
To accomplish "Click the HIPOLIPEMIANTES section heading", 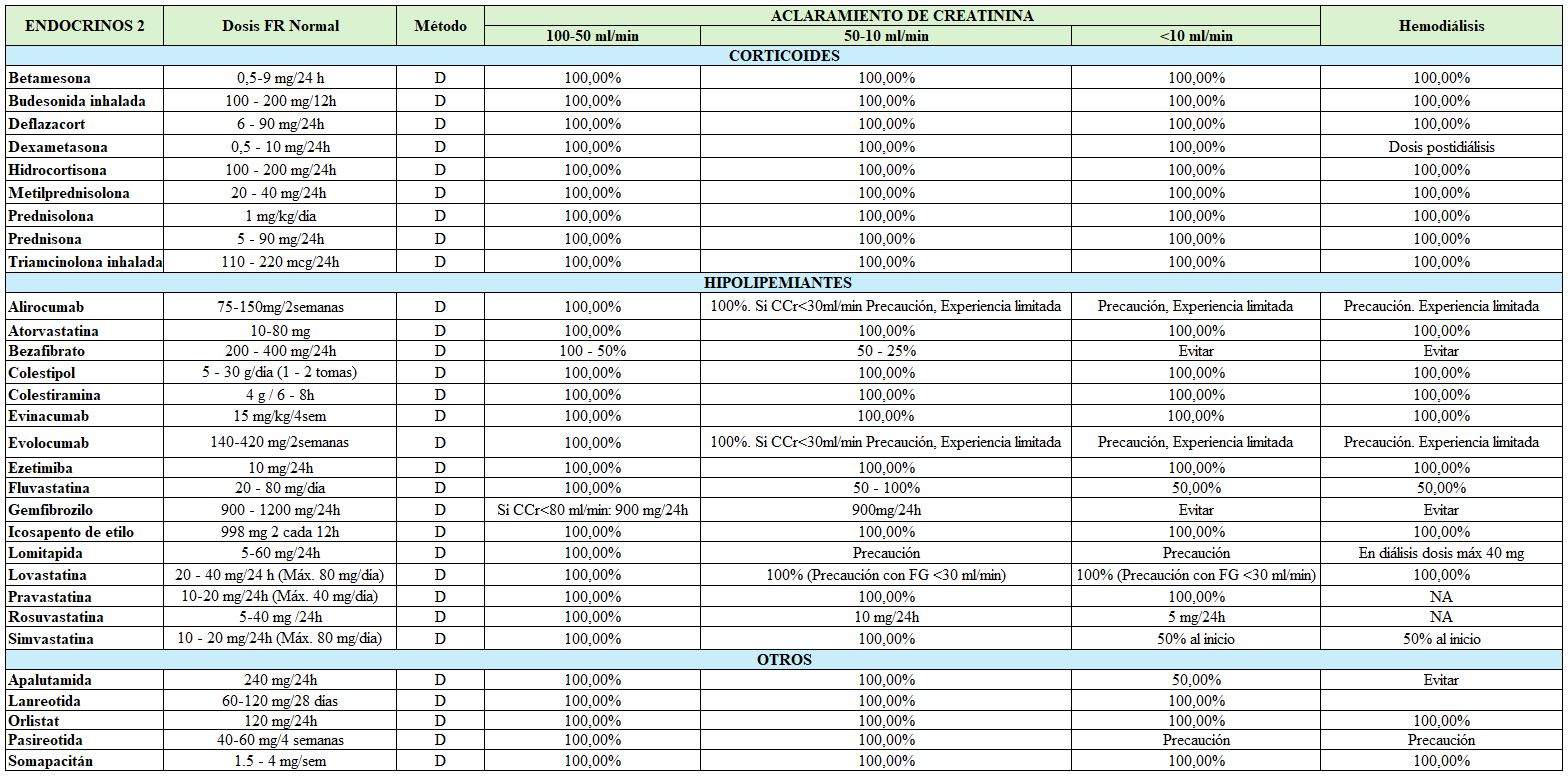I will (784, 283).
